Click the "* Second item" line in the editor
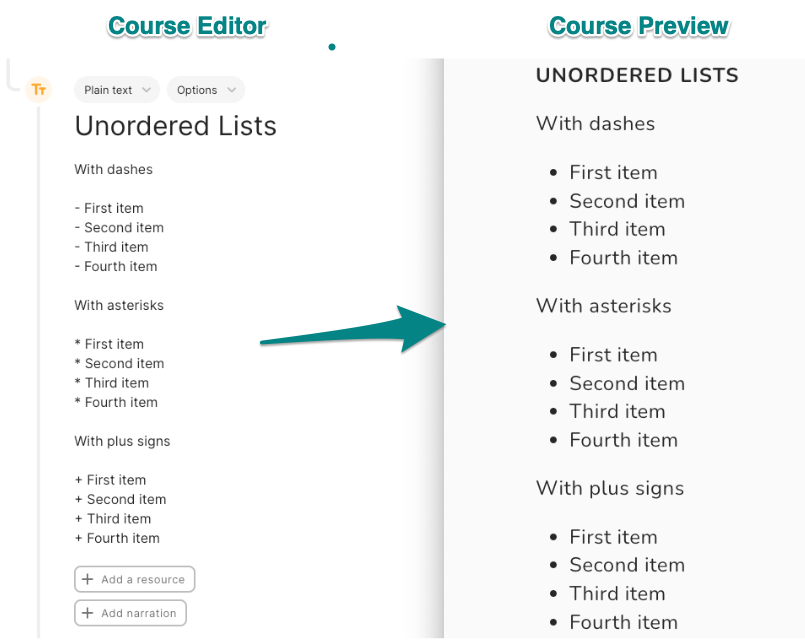Image resolution: width=805 pixels, height=642 pixels. tap(119, 364)
